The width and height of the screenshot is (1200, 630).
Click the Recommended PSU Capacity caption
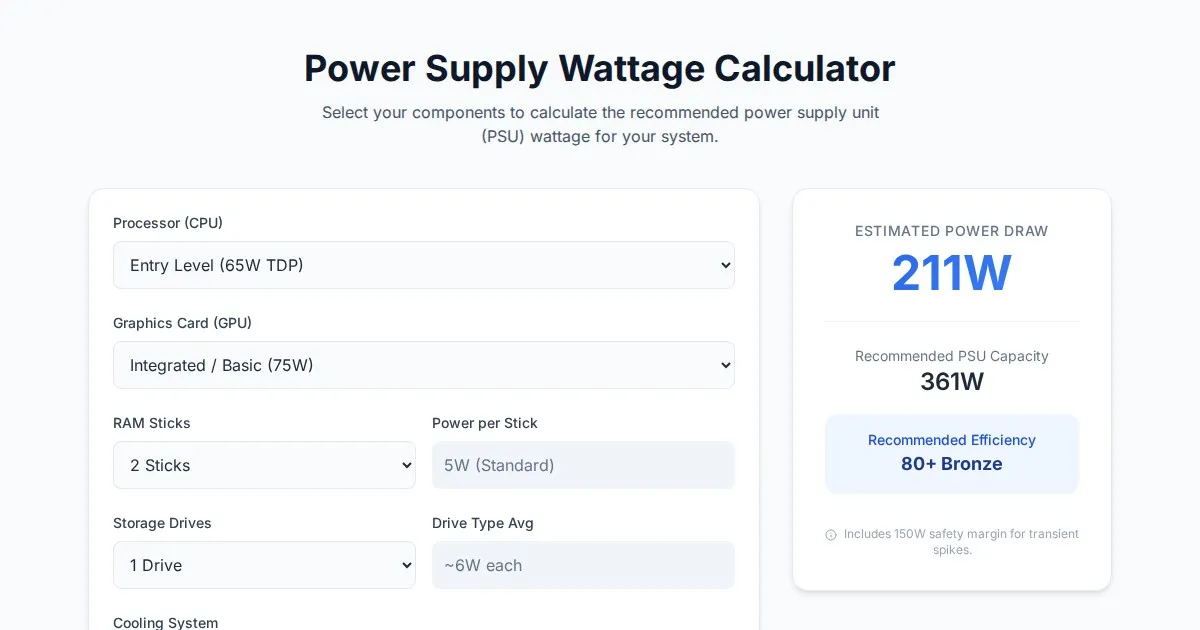(951, 356)
